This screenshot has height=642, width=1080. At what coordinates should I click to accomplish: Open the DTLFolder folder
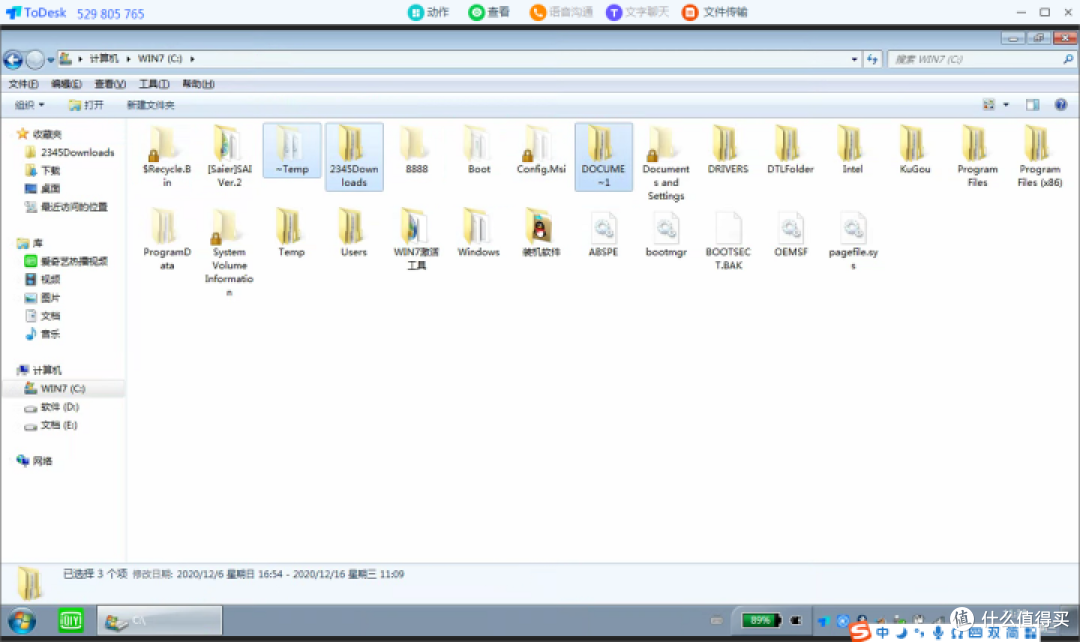(790, 149)
